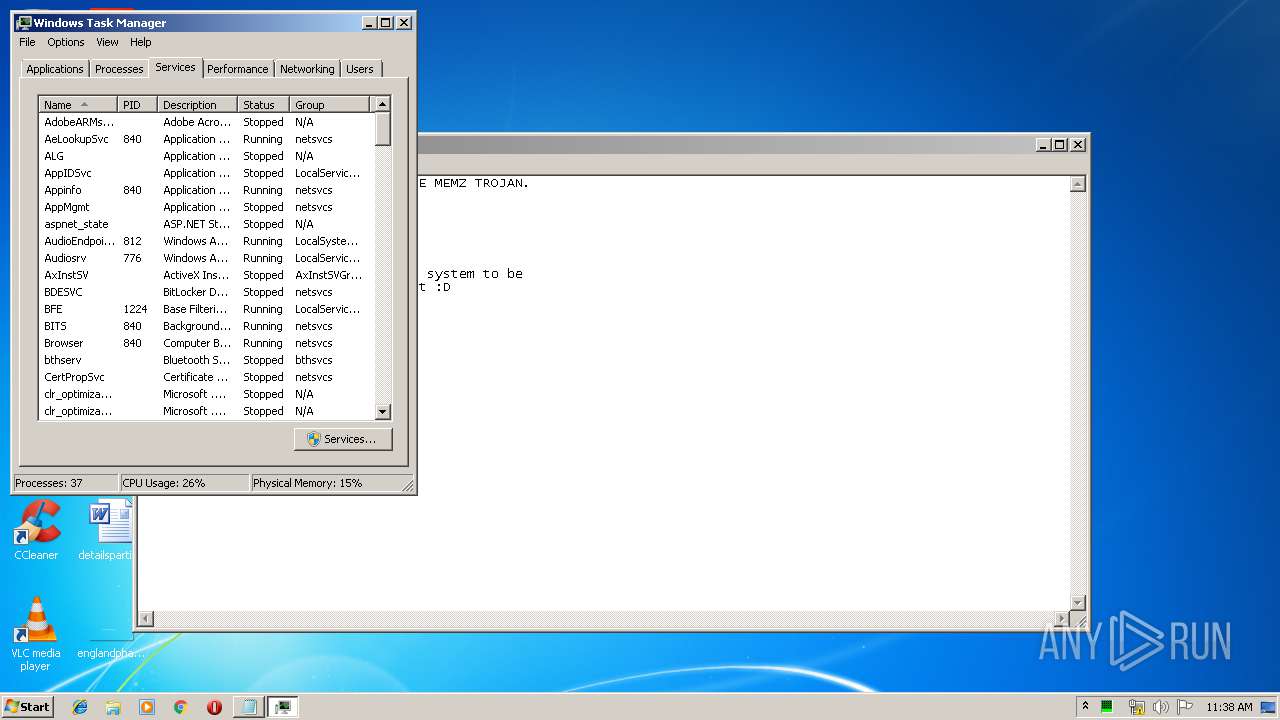The width and height of the screenshot is (1280, 720).
Task: Select the CCleaner desktop shortcut
Action: pos(36,531)
